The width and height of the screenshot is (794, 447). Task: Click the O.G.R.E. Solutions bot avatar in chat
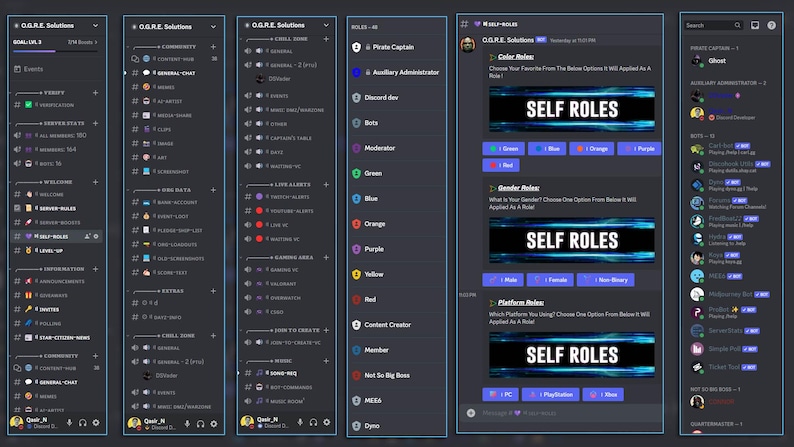pos(468,45)
